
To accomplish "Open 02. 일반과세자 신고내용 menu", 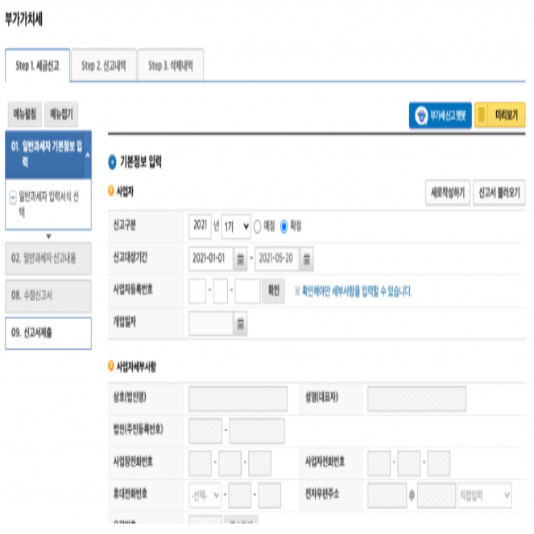I will coord(48,258).
